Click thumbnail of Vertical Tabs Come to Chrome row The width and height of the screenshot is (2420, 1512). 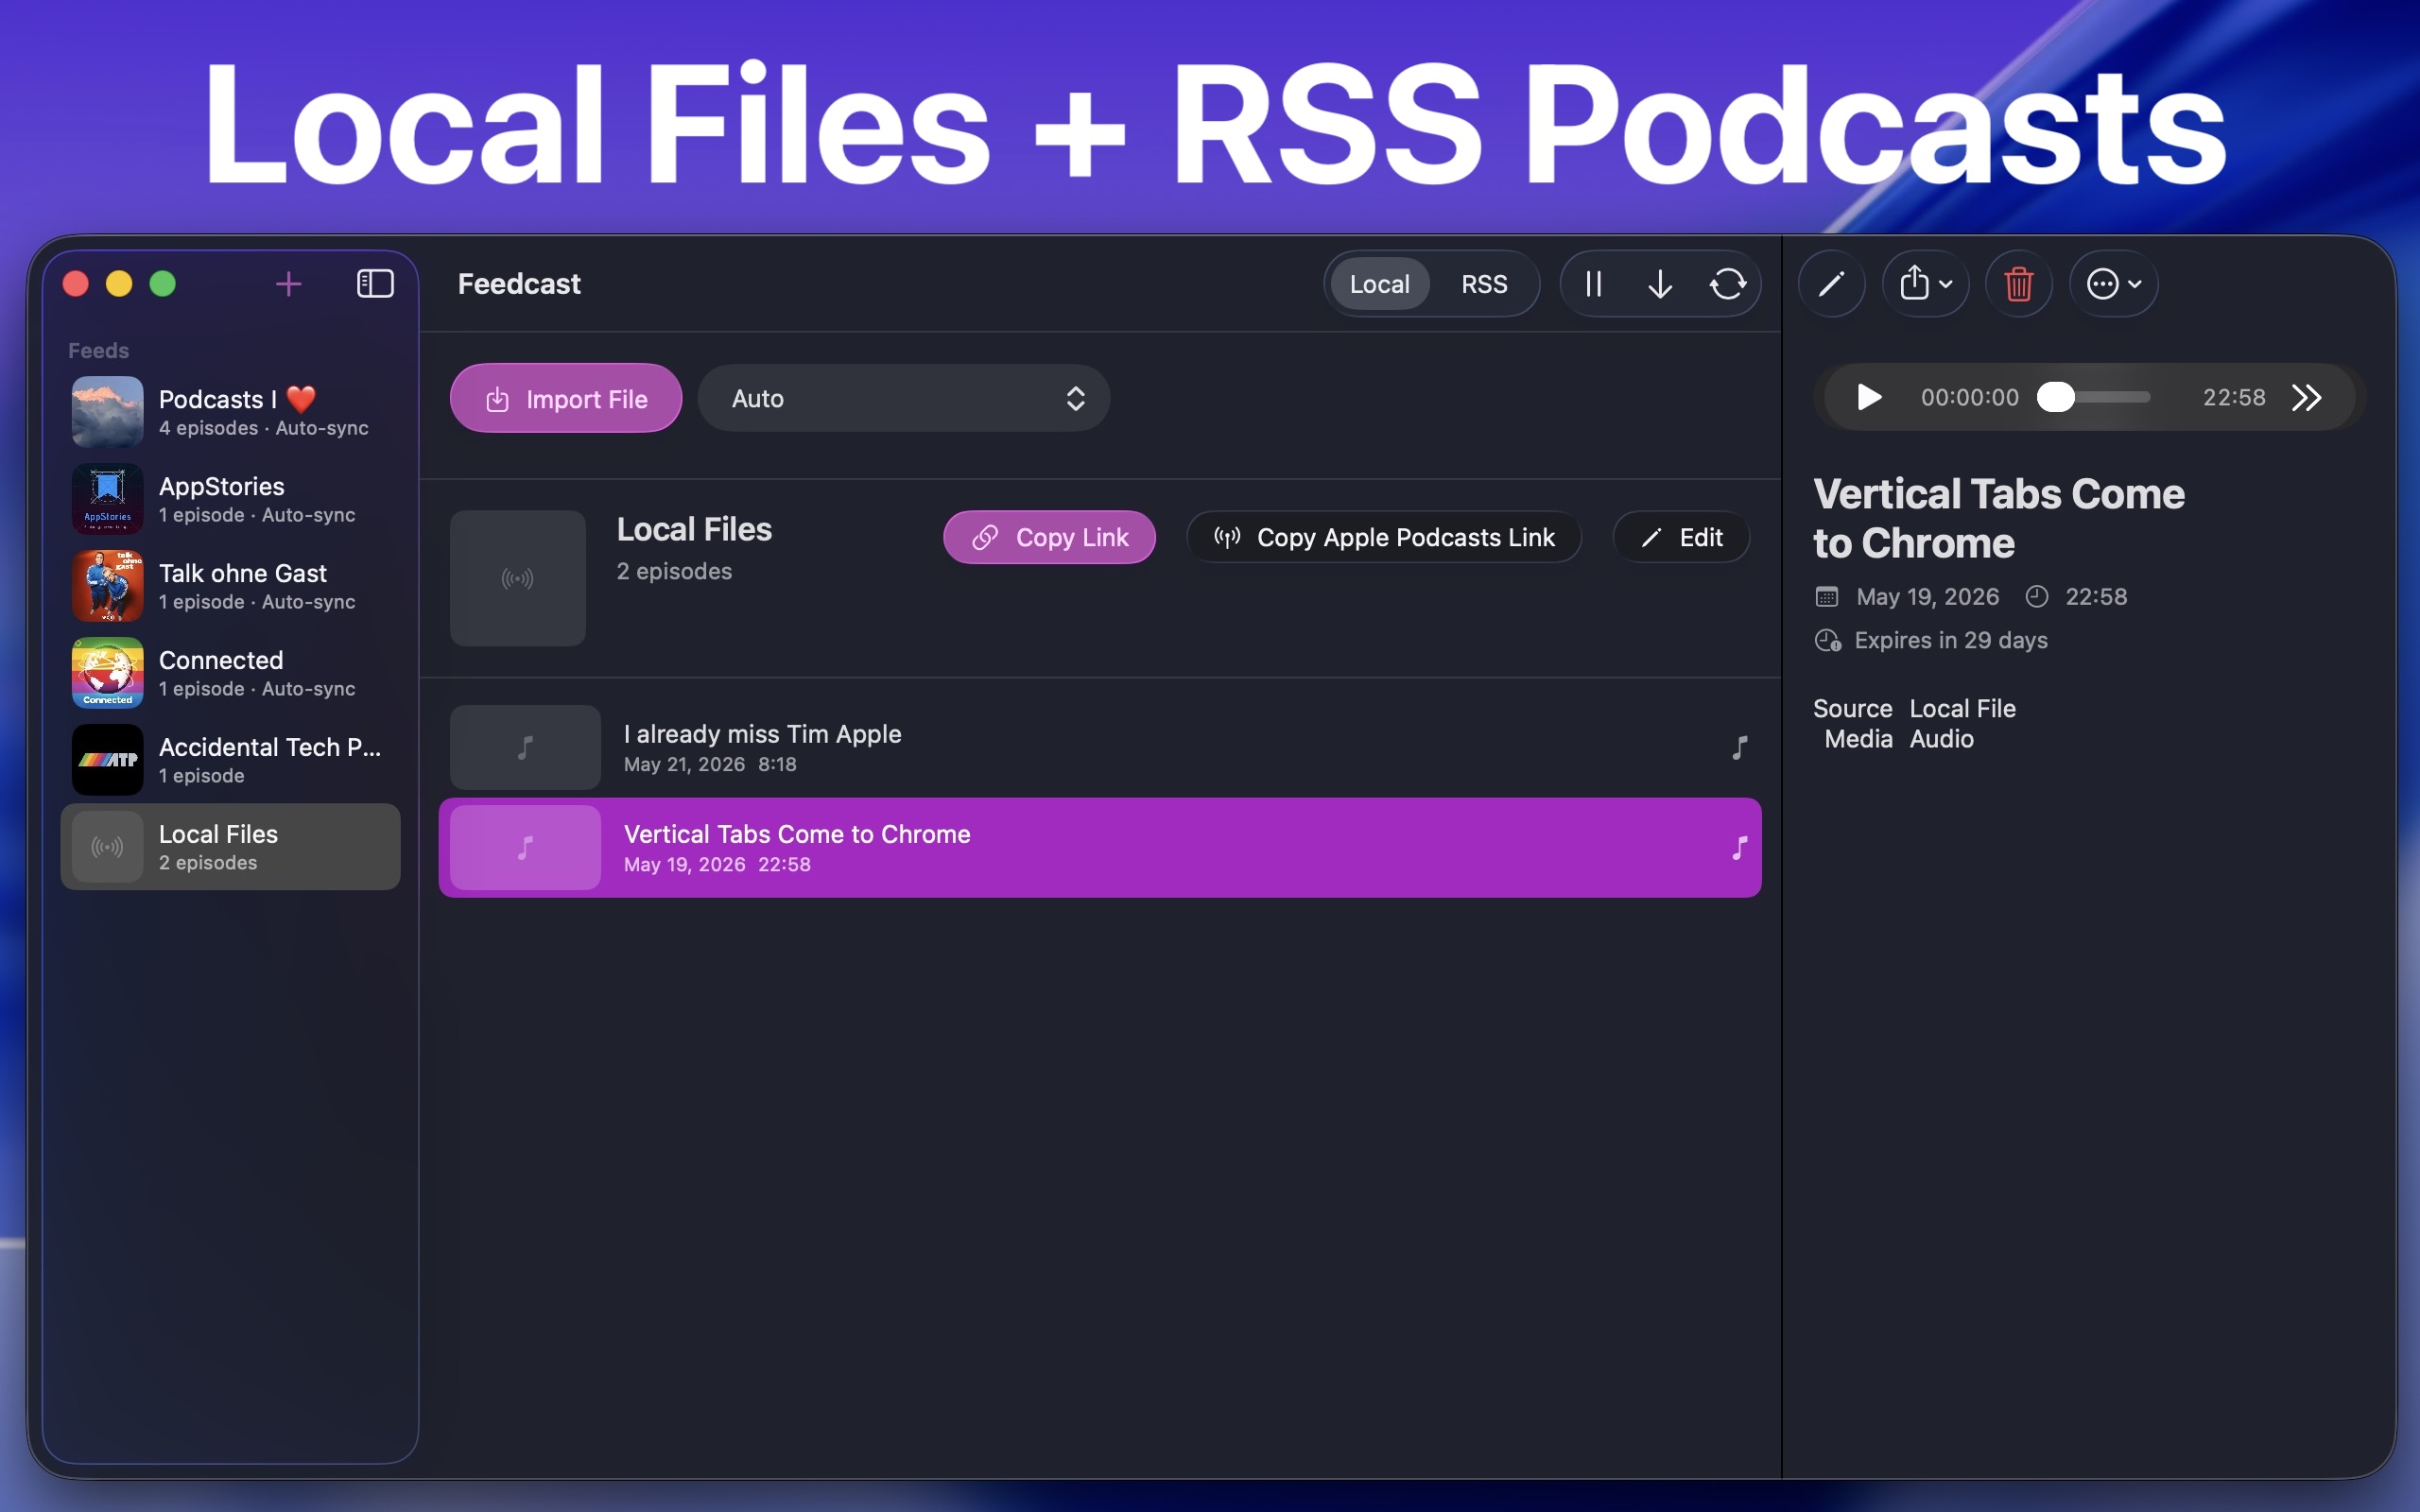(x=525, y=848)
